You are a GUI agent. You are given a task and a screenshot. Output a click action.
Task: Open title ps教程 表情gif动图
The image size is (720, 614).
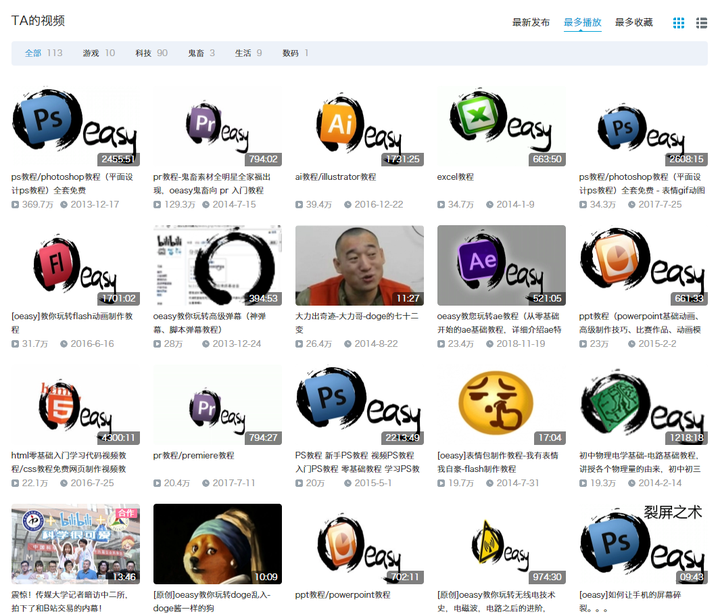642,183
